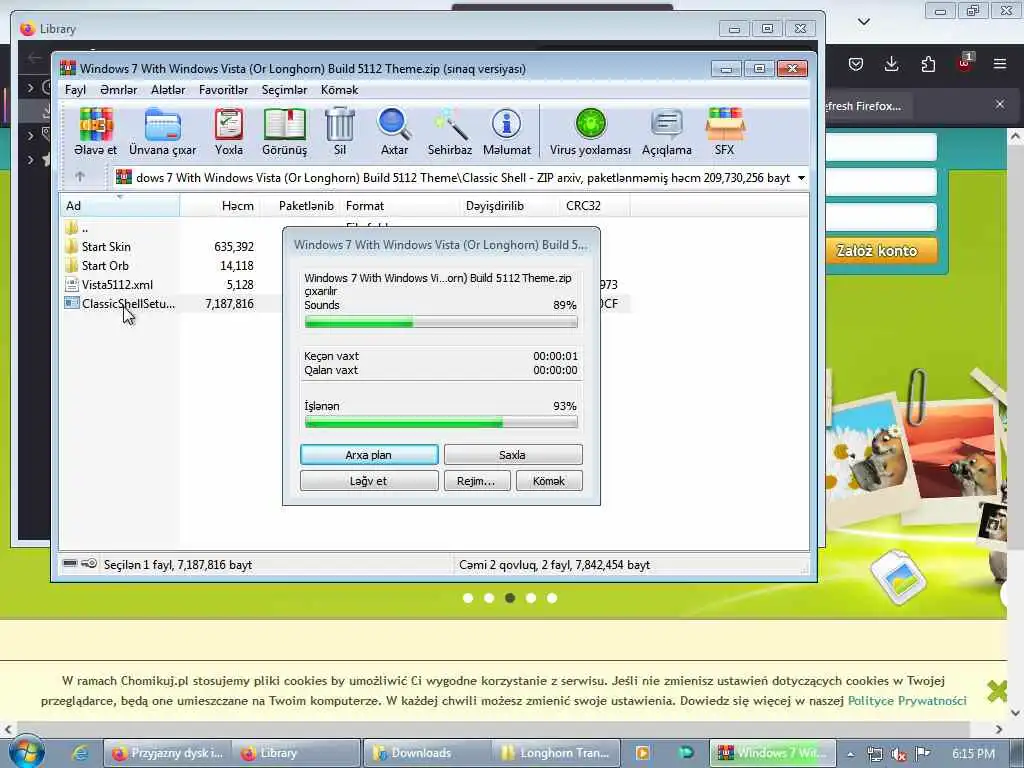Expand the first Library sidebar tree node
The height and width of the screenshot is (768, 1024).
[x=30, y=86]
